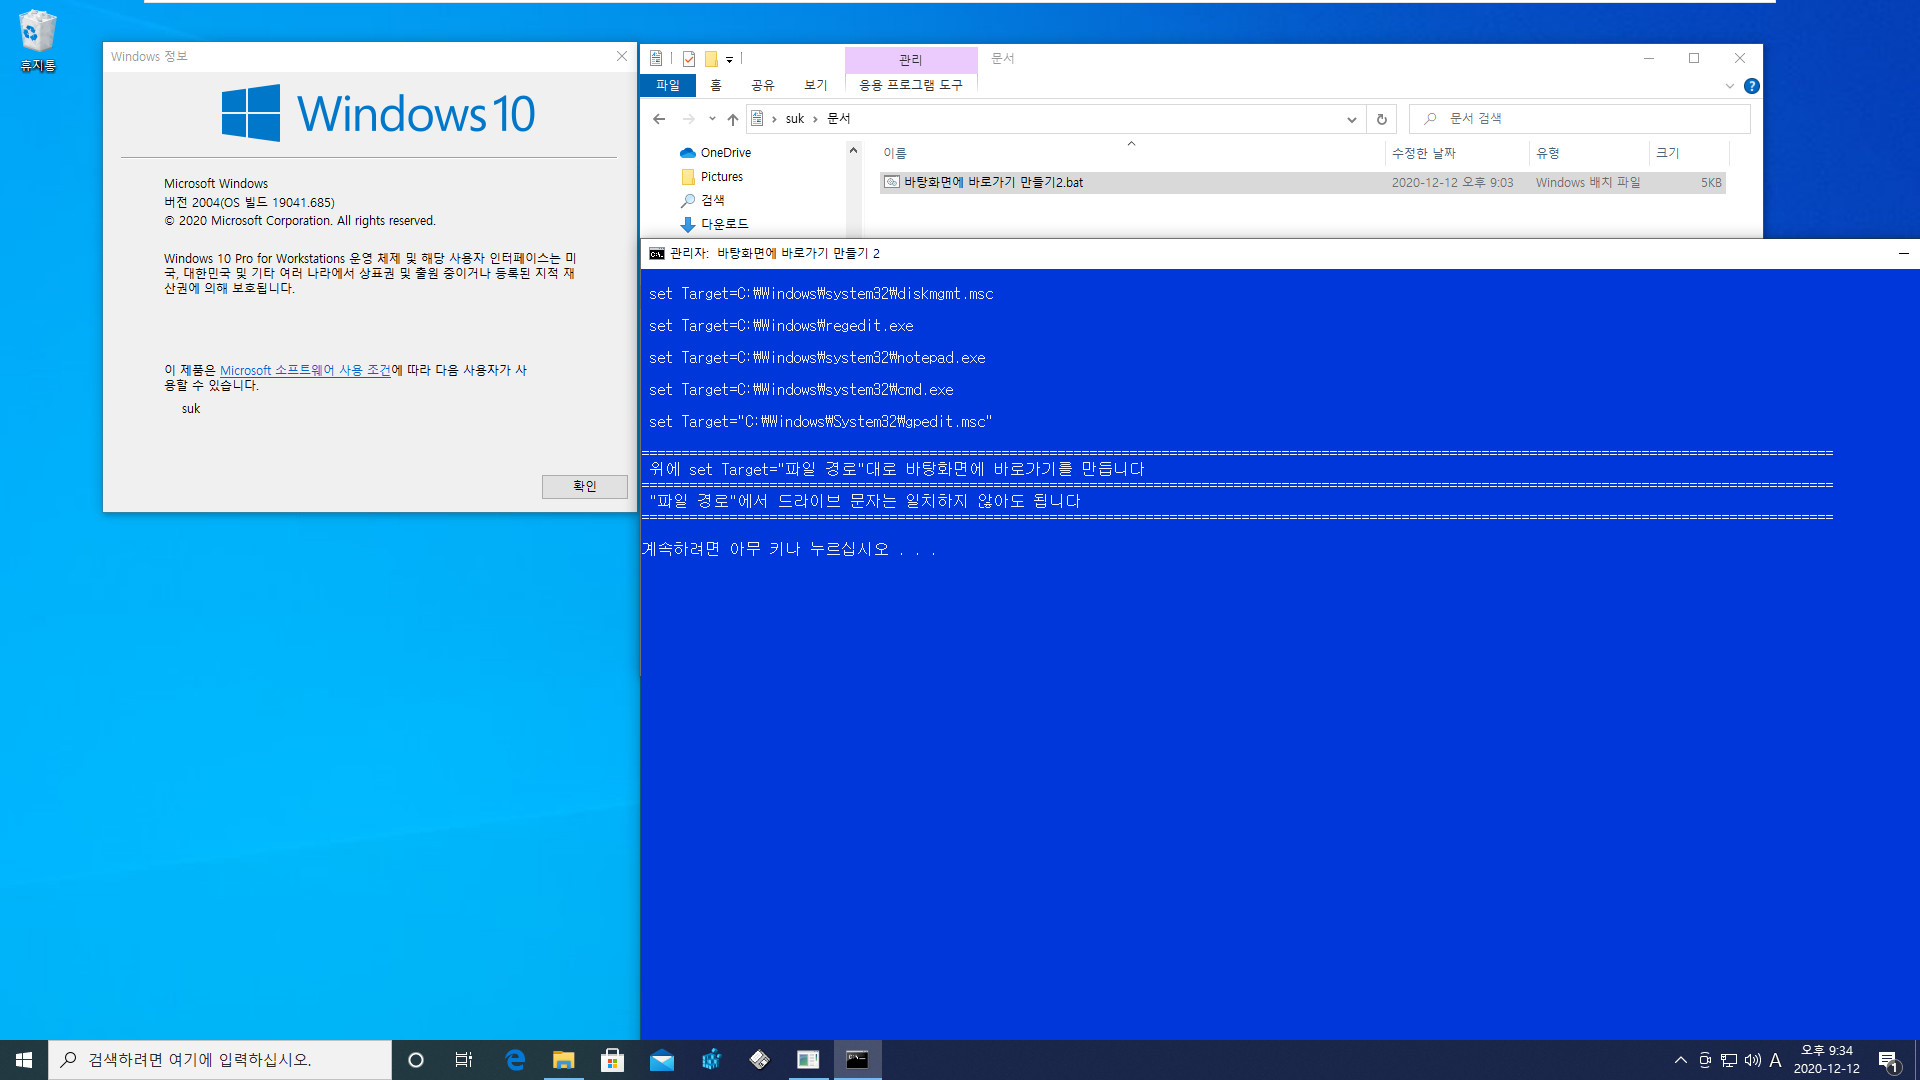Click the forward navigation arrow in Explorer
Viewport: 1920px width, 1080px height.
[689, 119]
